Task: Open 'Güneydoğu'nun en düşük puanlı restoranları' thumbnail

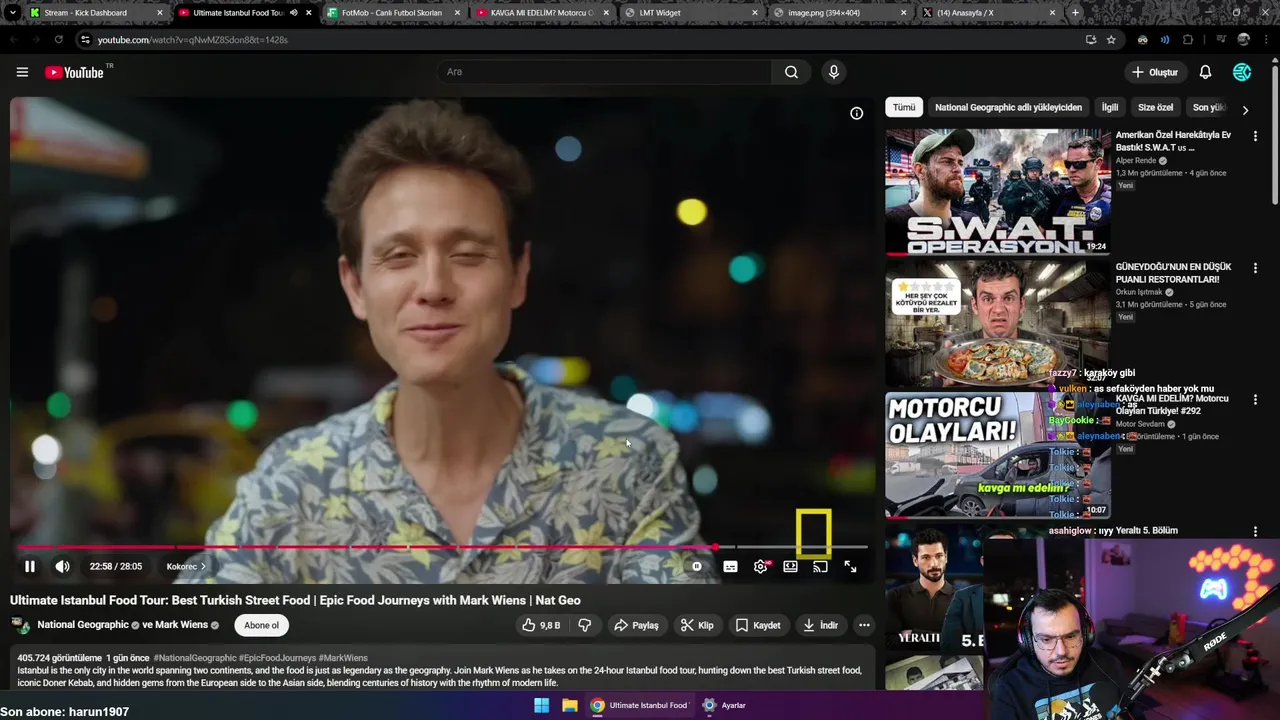Action: click(997, 323)
